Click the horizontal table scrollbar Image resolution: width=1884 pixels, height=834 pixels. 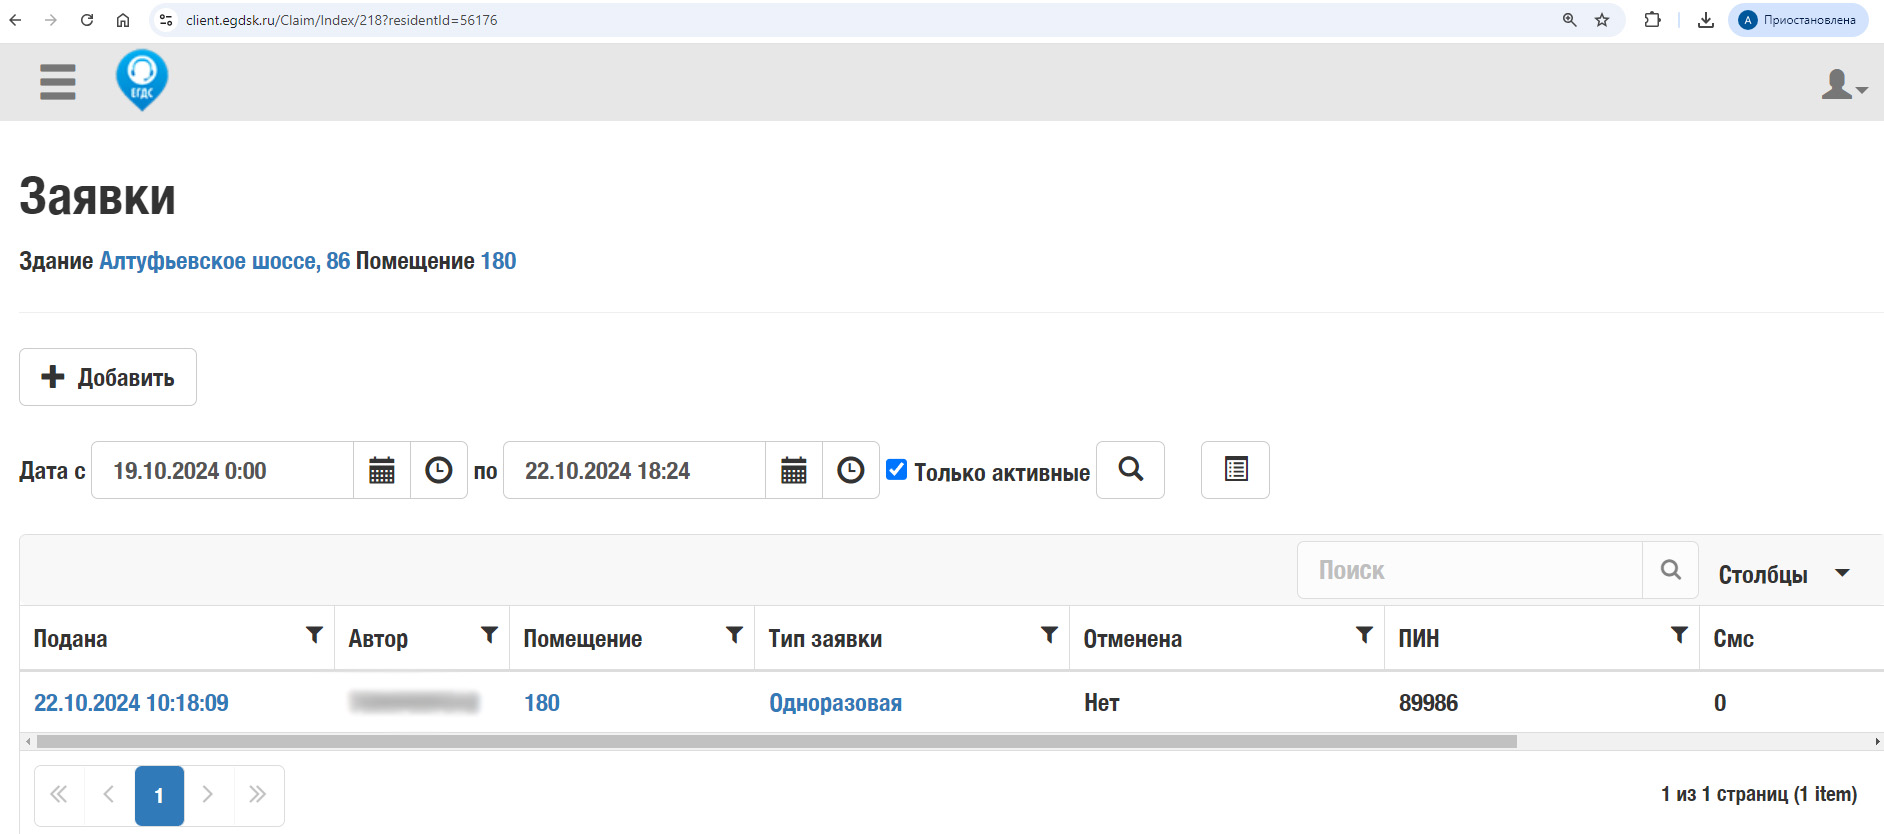tap(776, 742)
